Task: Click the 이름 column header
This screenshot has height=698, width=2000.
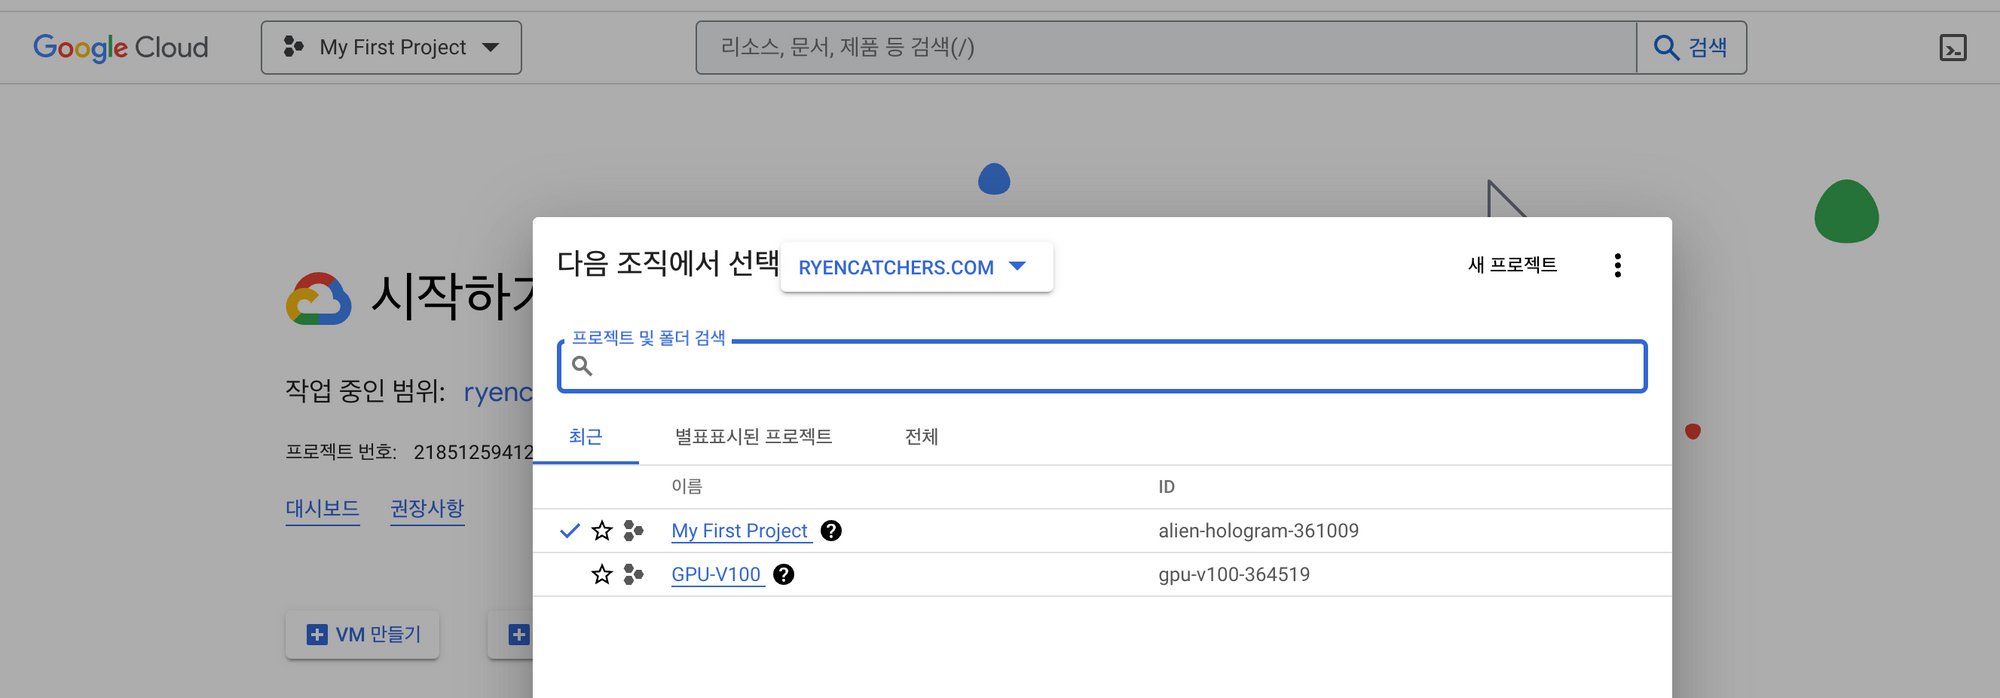Action: pos(687,487)
